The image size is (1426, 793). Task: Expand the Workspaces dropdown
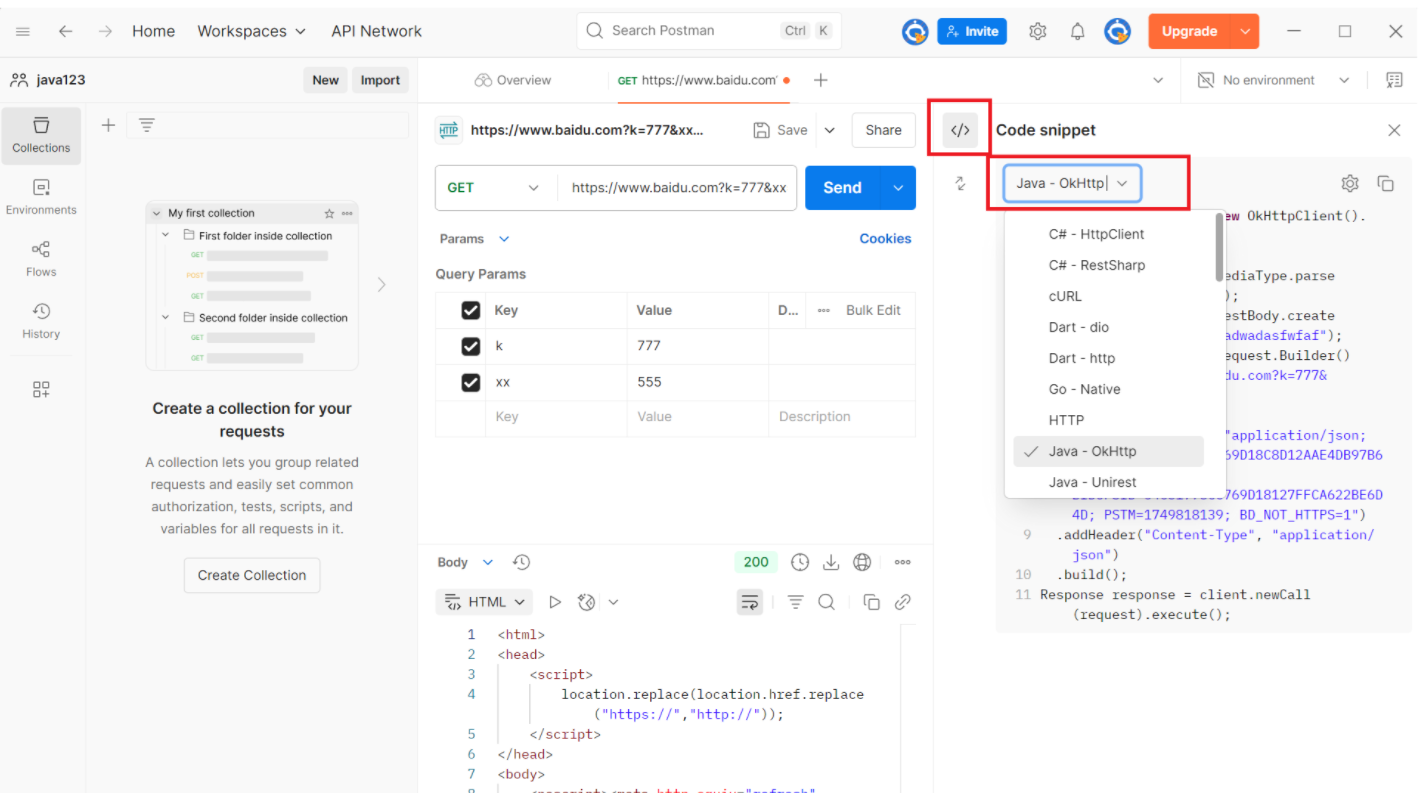click(251, 31)
